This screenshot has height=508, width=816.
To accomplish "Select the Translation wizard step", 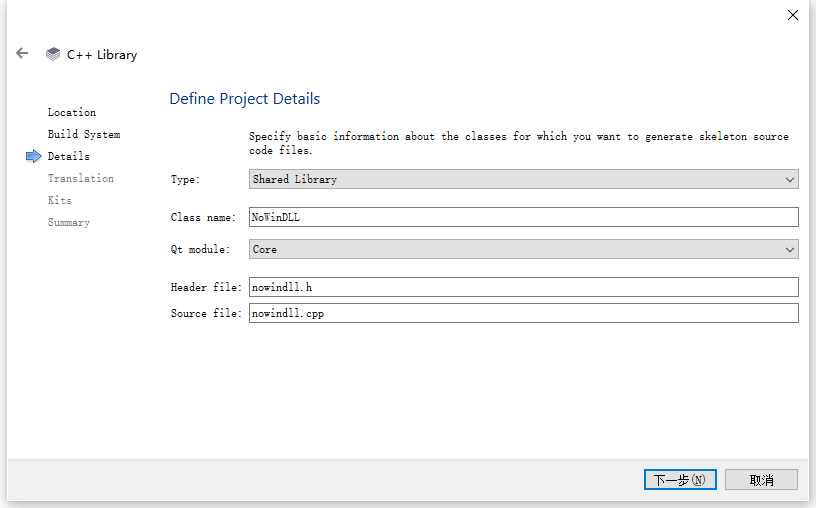I will [81, 178].
